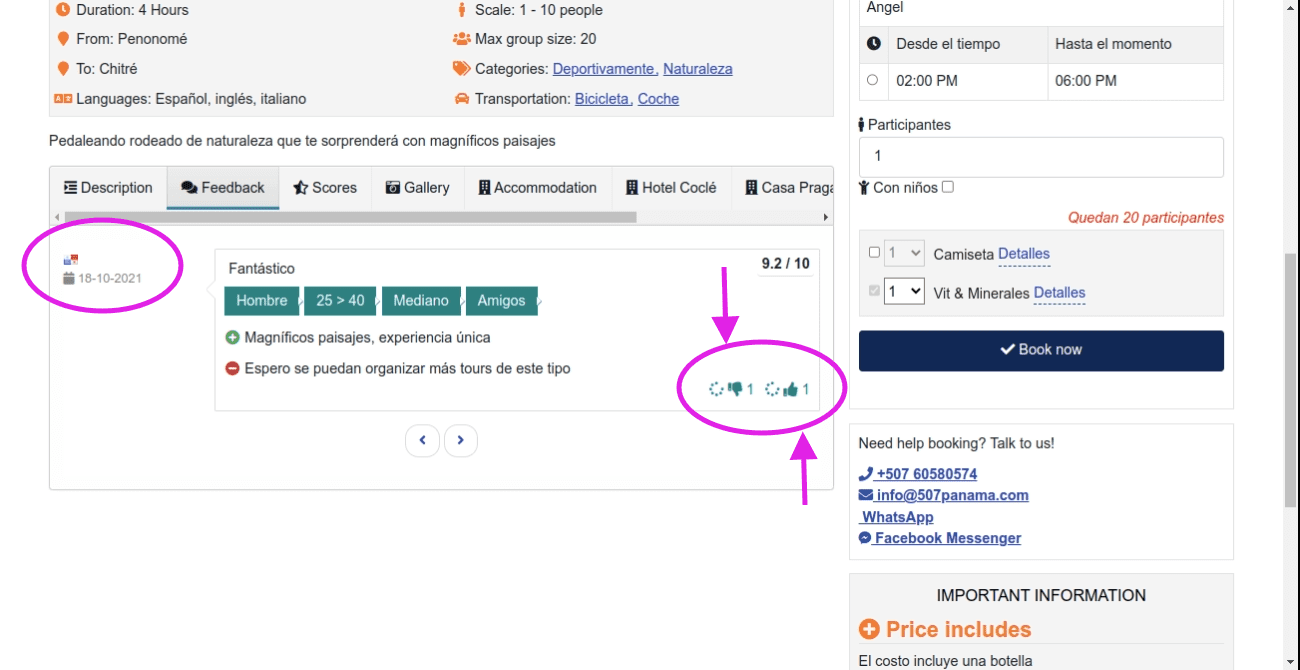Click the green plus pro icon
The width and height of the screenshot is (1300, 670).
(233, 338)
